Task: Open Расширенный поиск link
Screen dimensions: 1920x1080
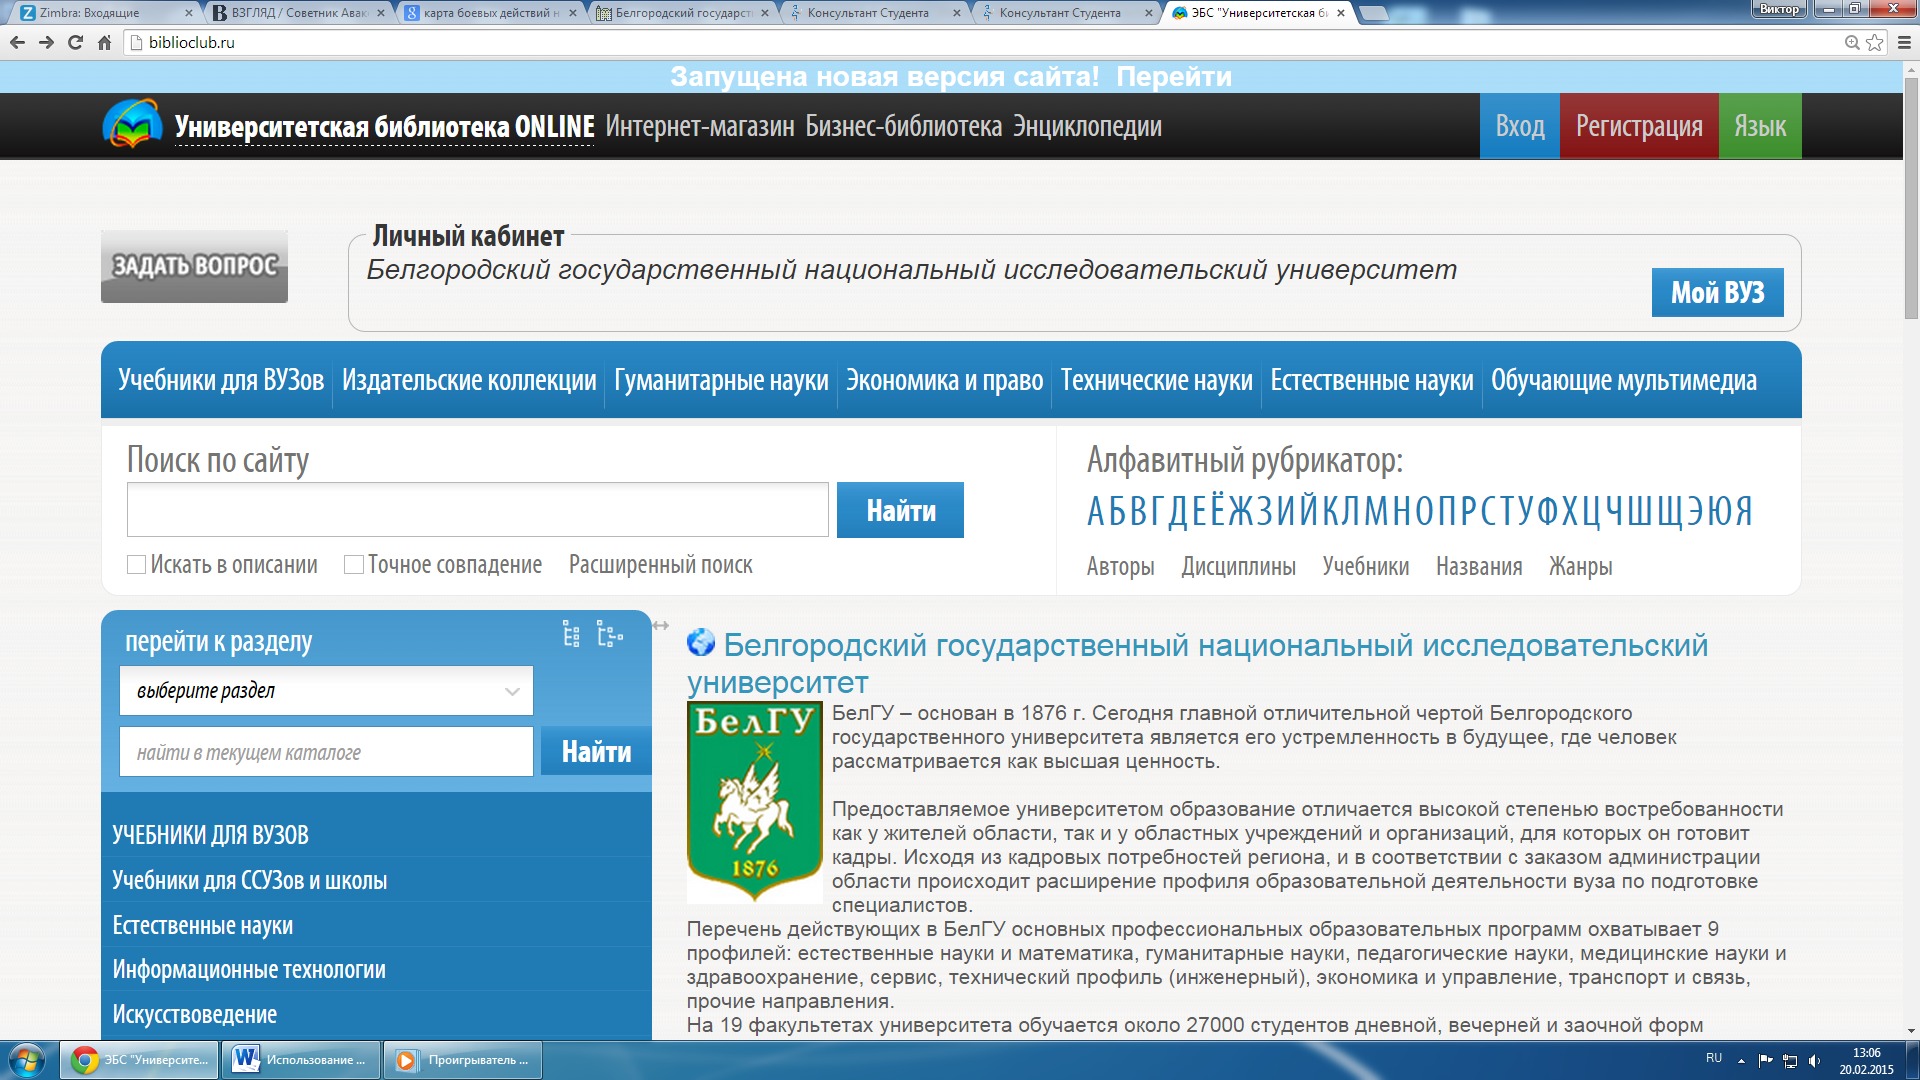Action: pyautogui.click(x=661, y=565)
